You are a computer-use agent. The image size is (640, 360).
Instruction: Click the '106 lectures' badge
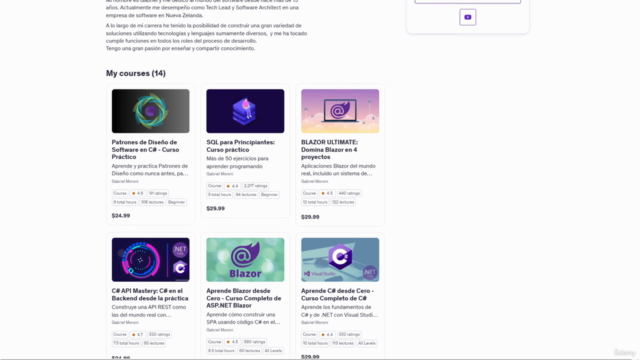point(152,202)
